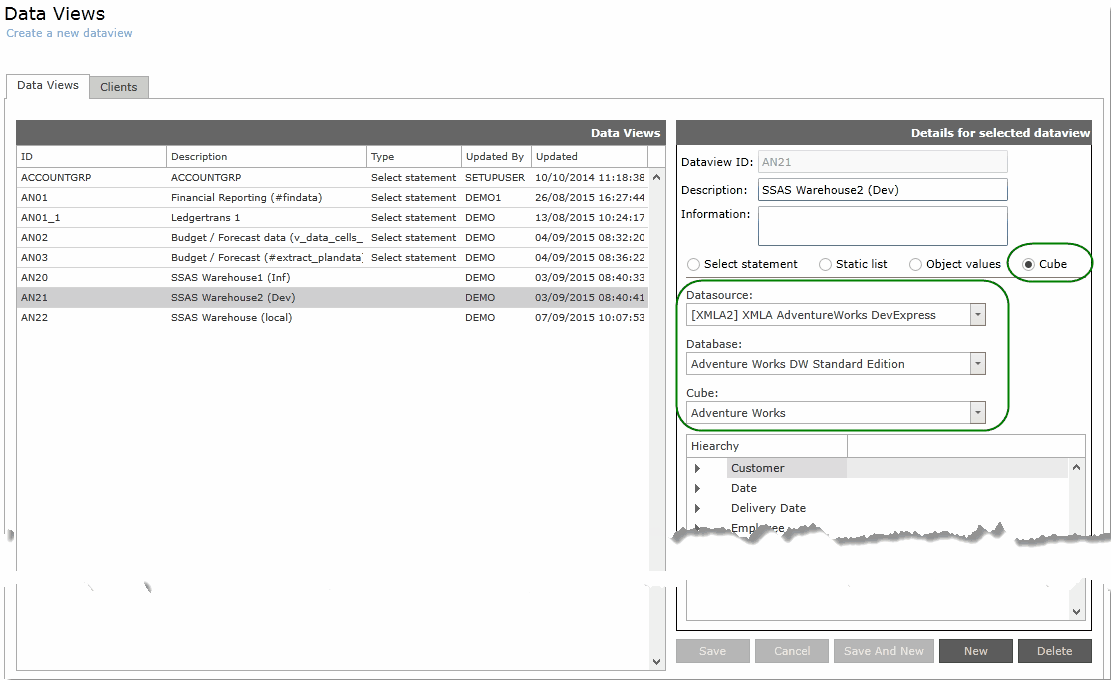The image size is (1111, 680).
Task: Expand the Date hierarchy node
Action: (697, 488)
